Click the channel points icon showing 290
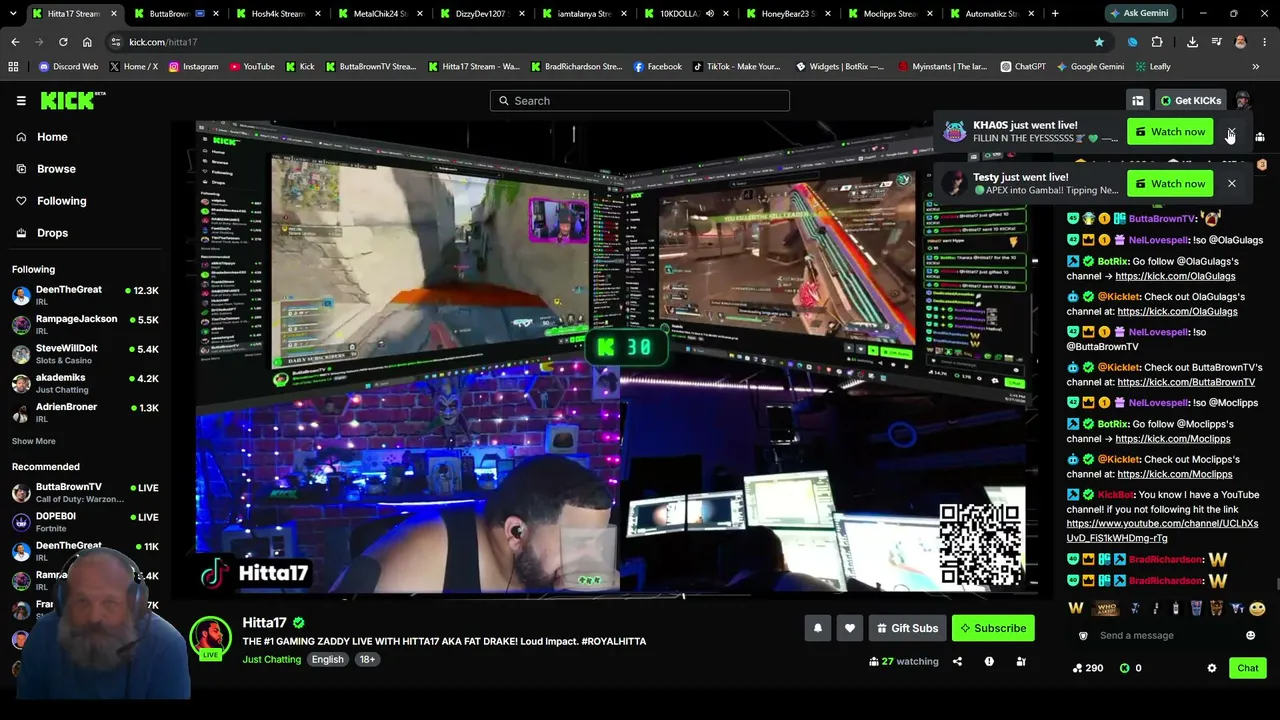 point(1077,668)
